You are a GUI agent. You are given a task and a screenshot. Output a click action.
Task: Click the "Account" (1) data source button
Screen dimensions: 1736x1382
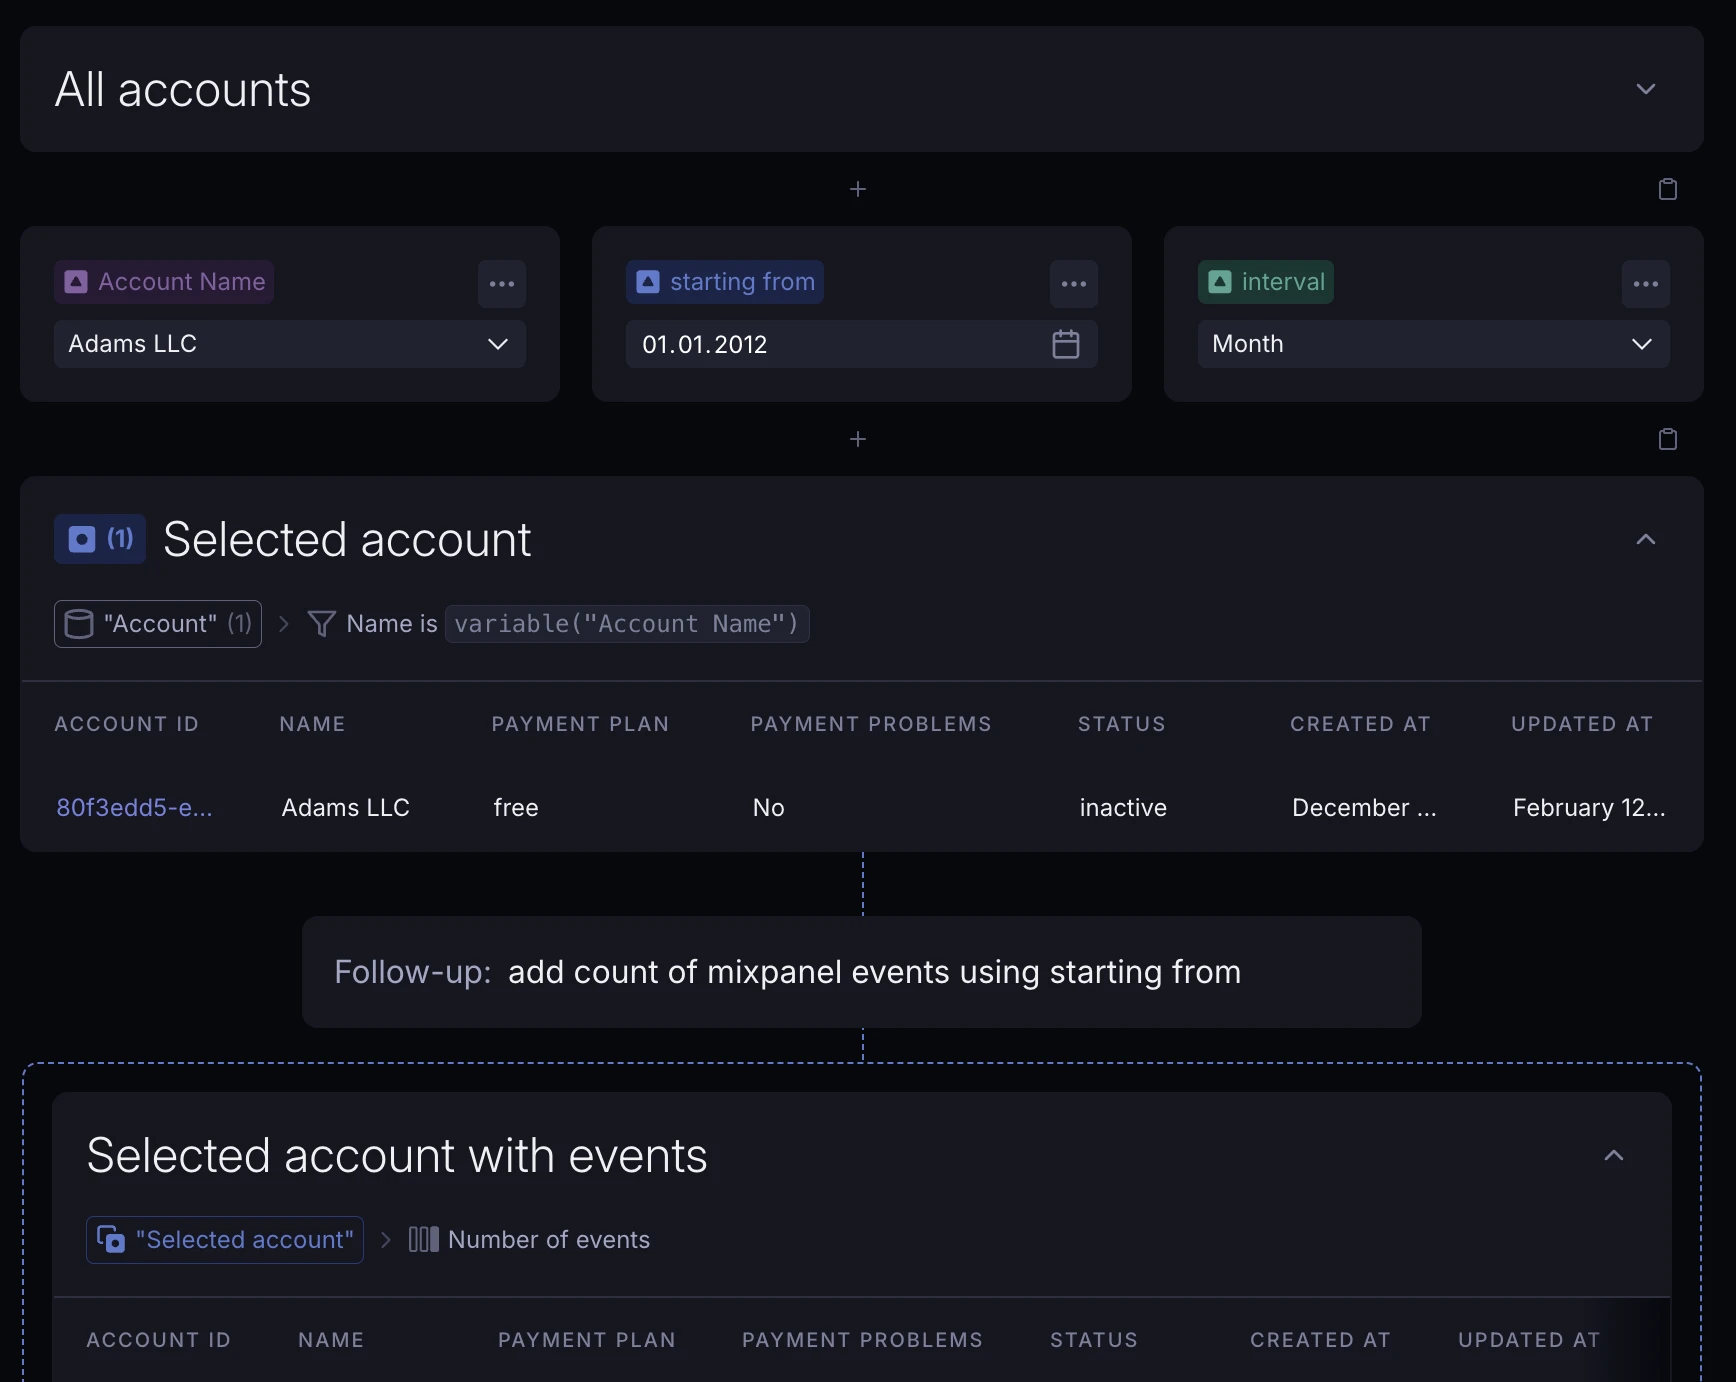point(158,624)
